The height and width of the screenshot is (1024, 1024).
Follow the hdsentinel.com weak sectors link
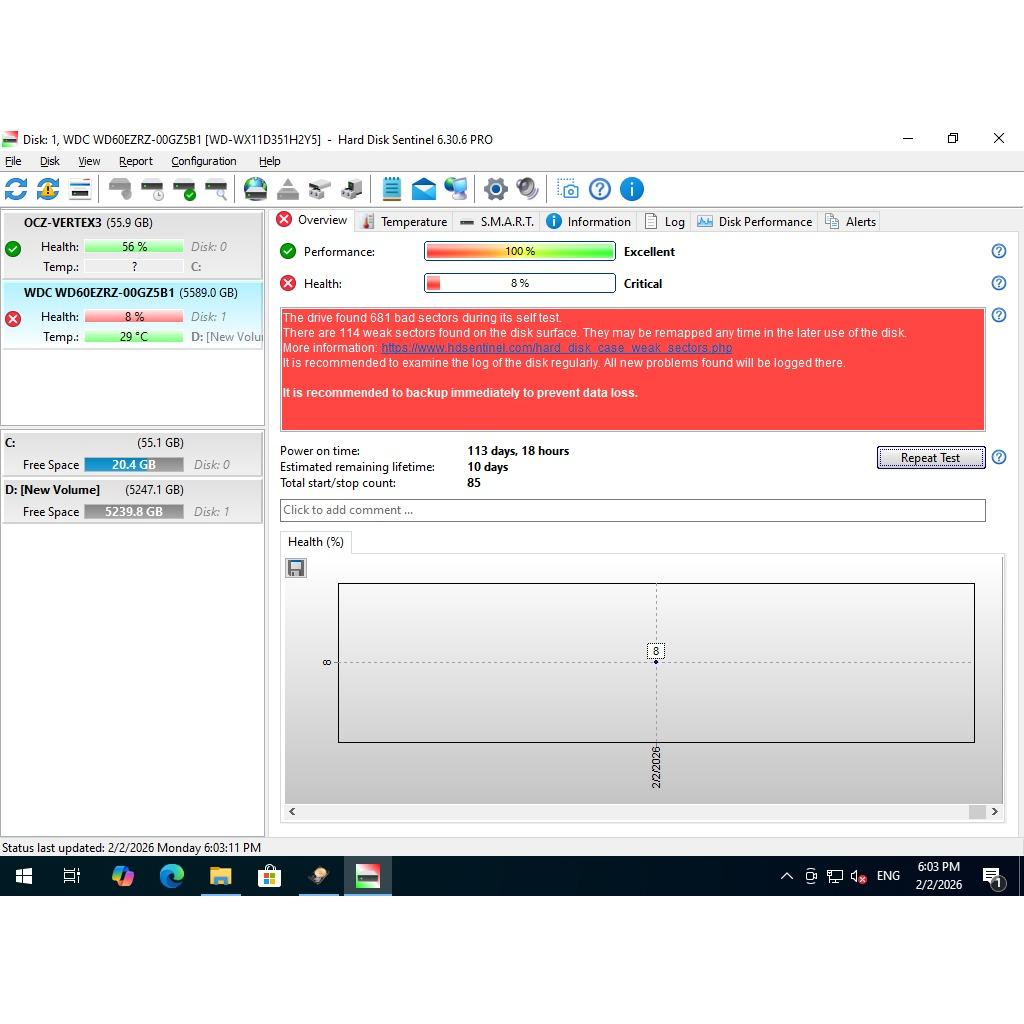tap(556, 348)
